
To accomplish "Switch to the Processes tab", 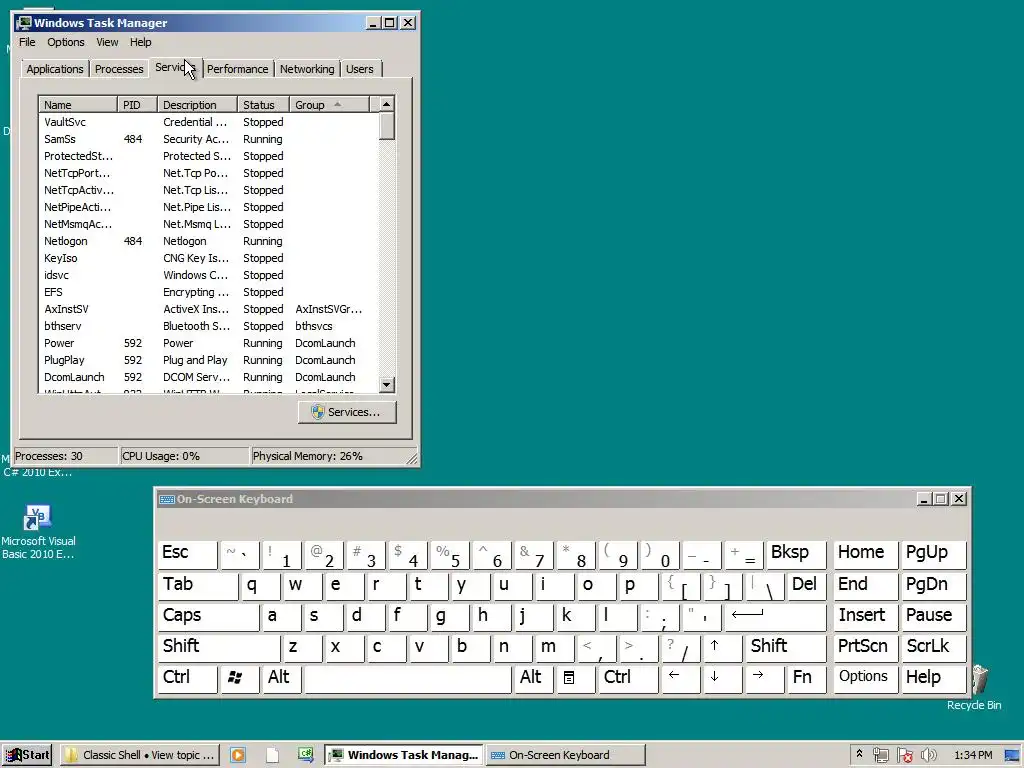I will coord(119,69).
